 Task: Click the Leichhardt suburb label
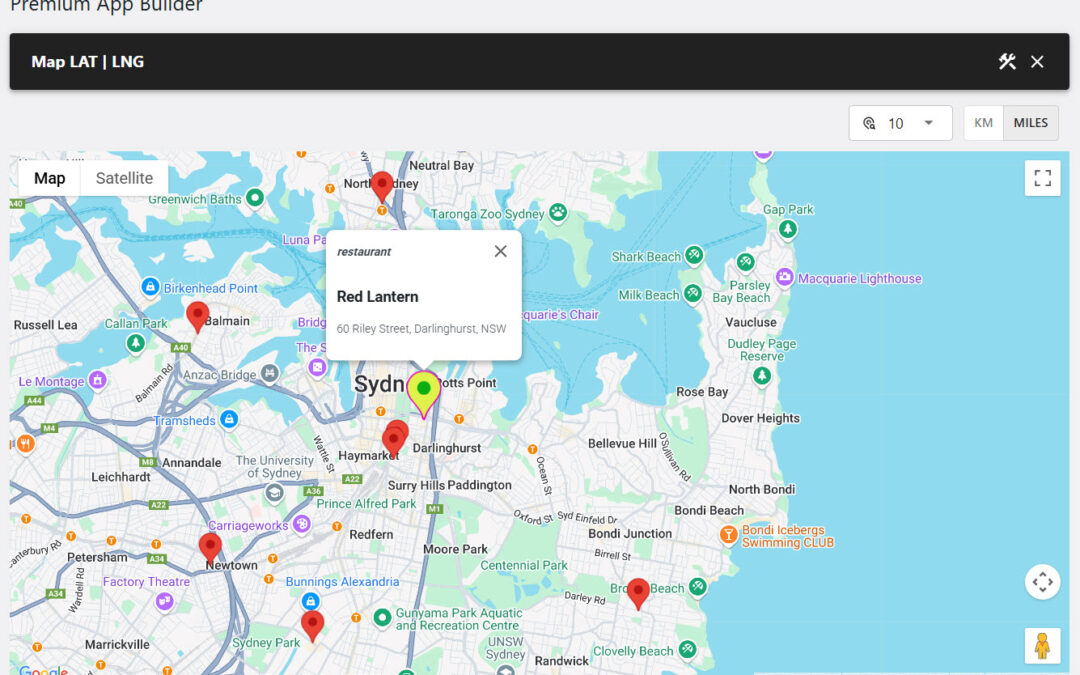(x=121, y=477)
